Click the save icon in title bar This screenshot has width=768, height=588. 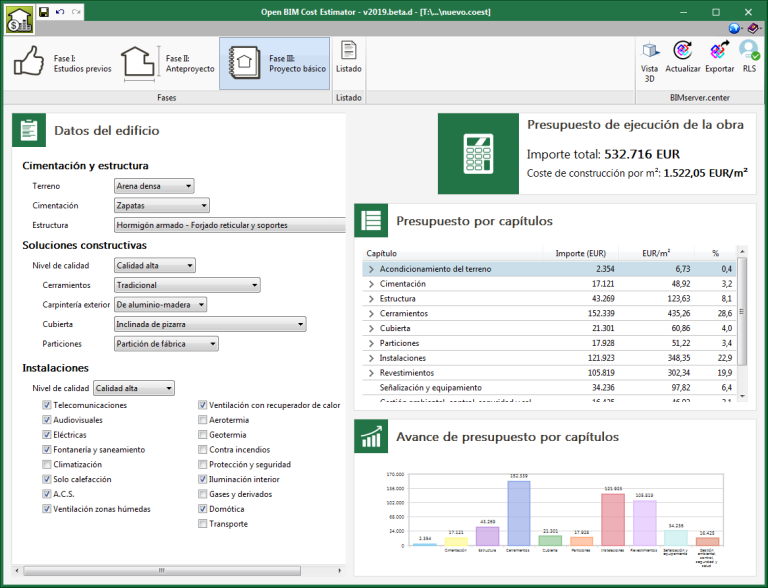[x=44, y=11]
